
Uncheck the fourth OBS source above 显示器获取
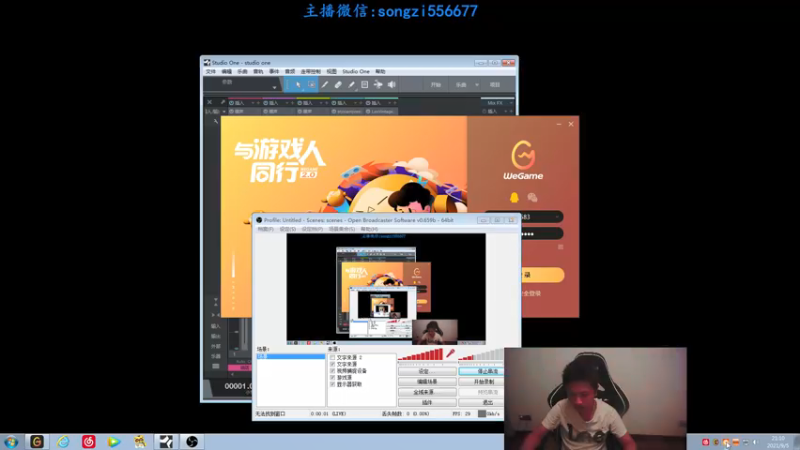(333, 378)
